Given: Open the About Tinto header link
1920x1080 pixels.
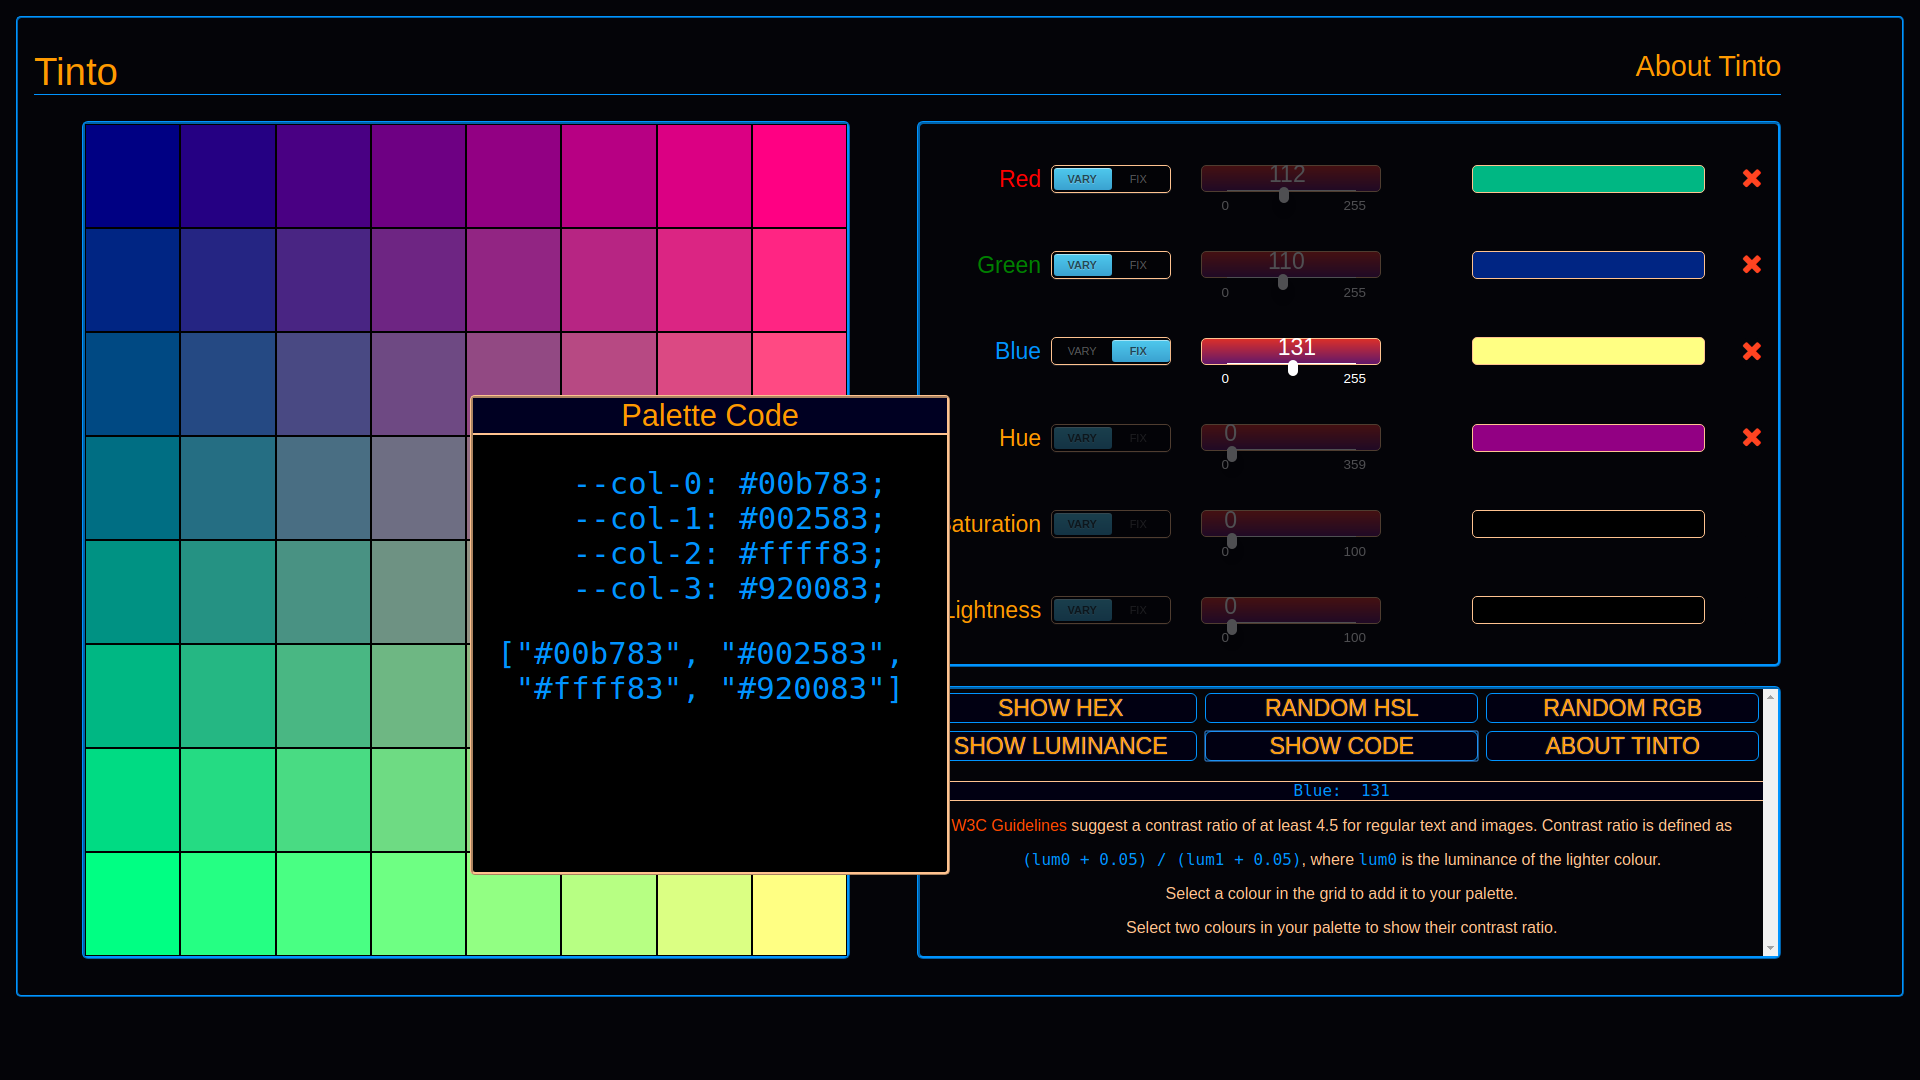Looking at the screenshot, I should (x=1707, y=66).
